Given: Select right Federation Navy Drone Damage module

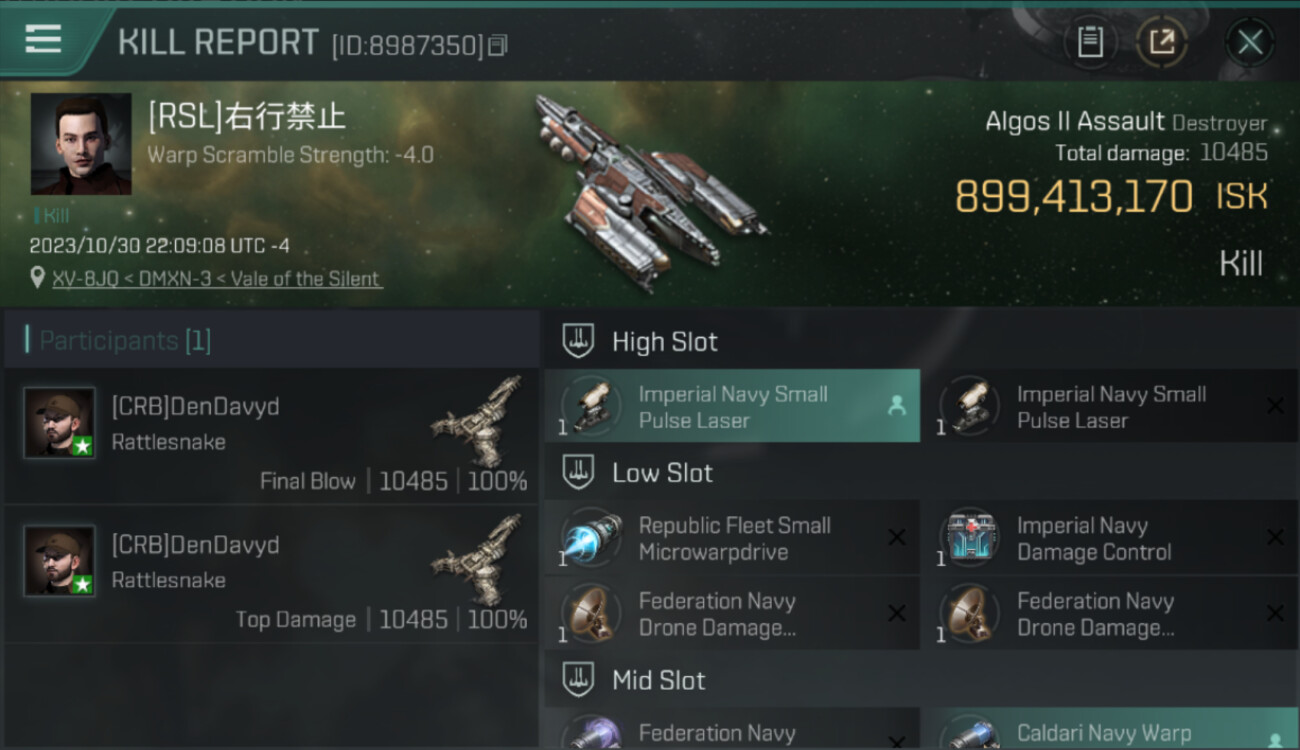Looking at the screenshot, I should tap(1110, 614).
